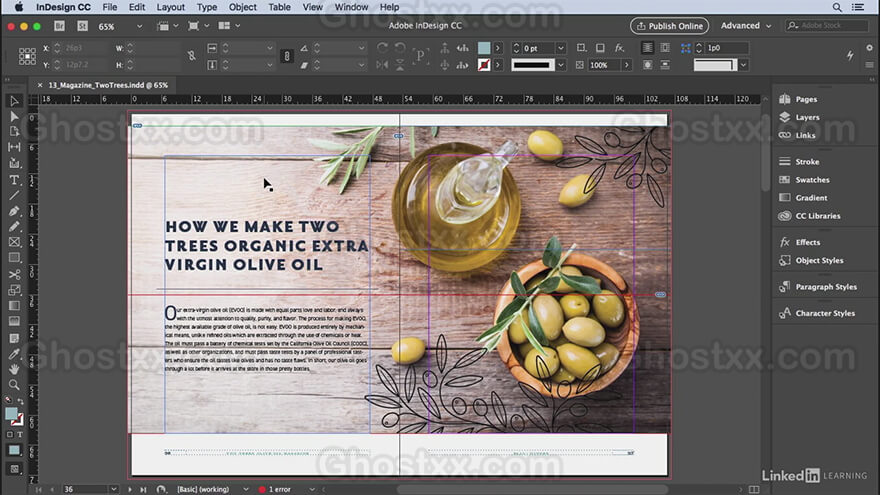Expand fill color options arrow
This screenshot has height=495, width=880.
coord(497,48)
